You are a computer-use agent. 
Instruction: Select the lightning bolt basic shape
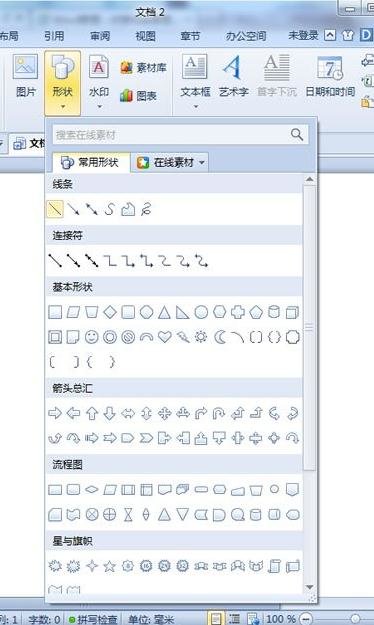pos(183,337)
